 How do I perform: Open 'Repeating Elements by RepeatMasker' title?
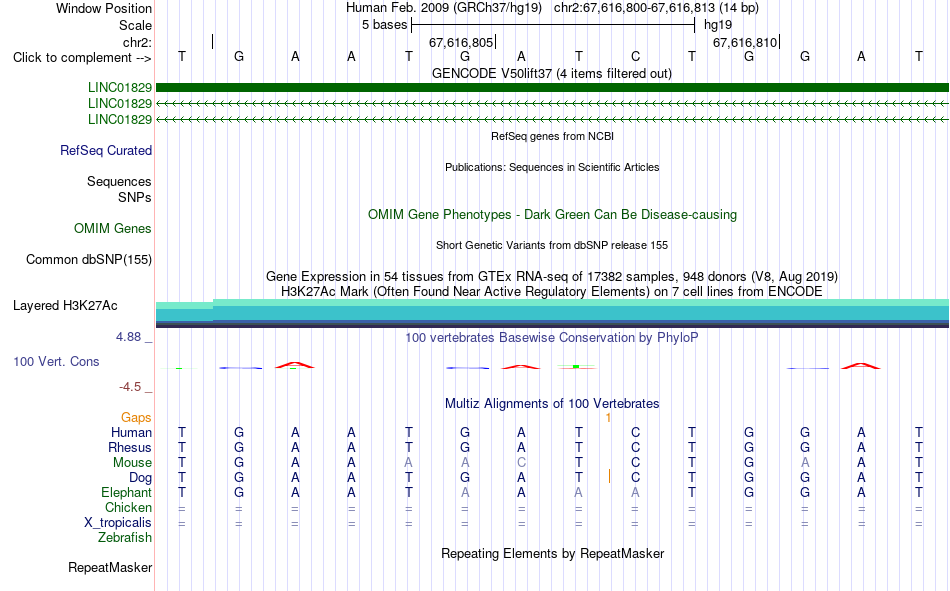pos(552,553)
